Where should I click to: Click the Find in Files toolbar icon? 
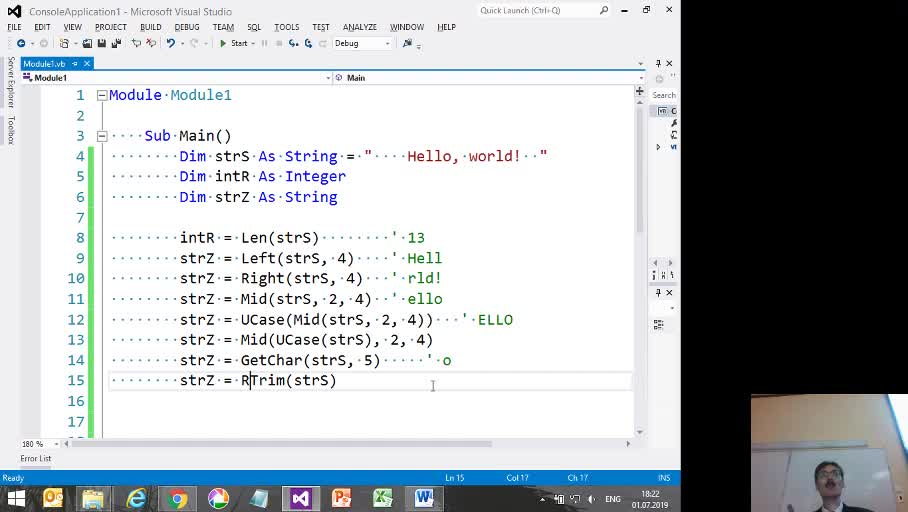407,43
